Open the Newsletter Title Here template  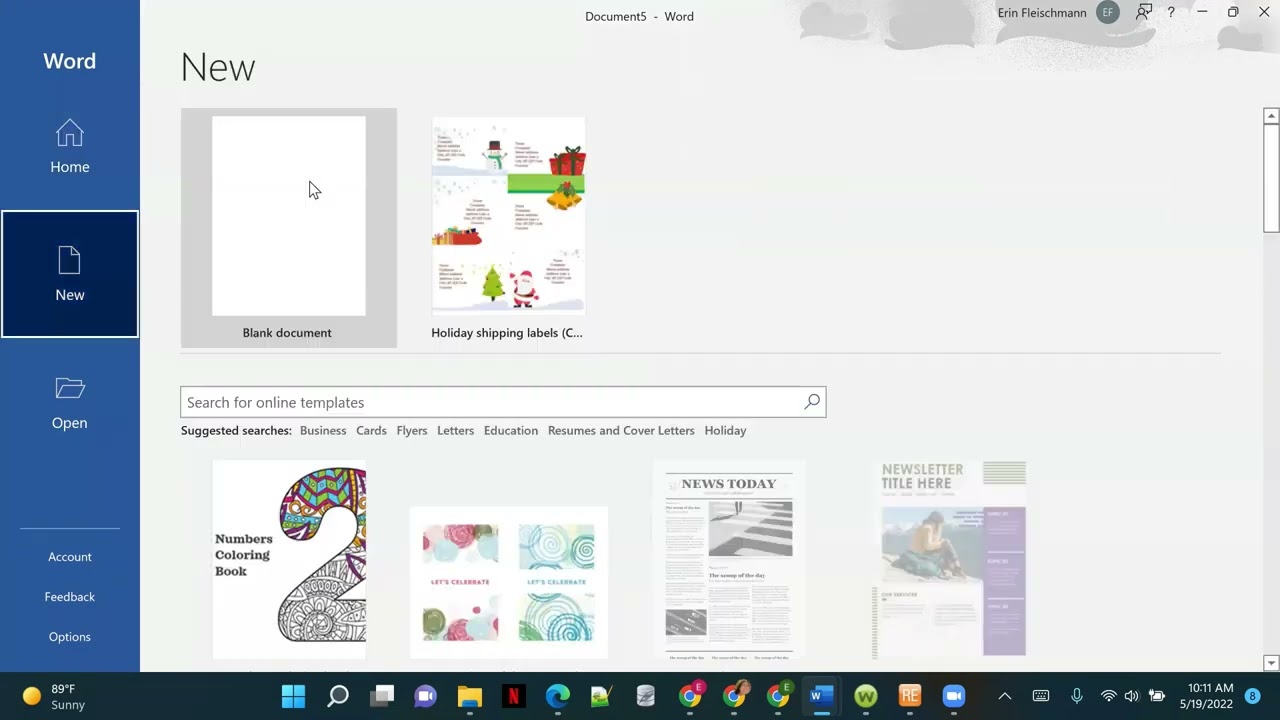949,560
